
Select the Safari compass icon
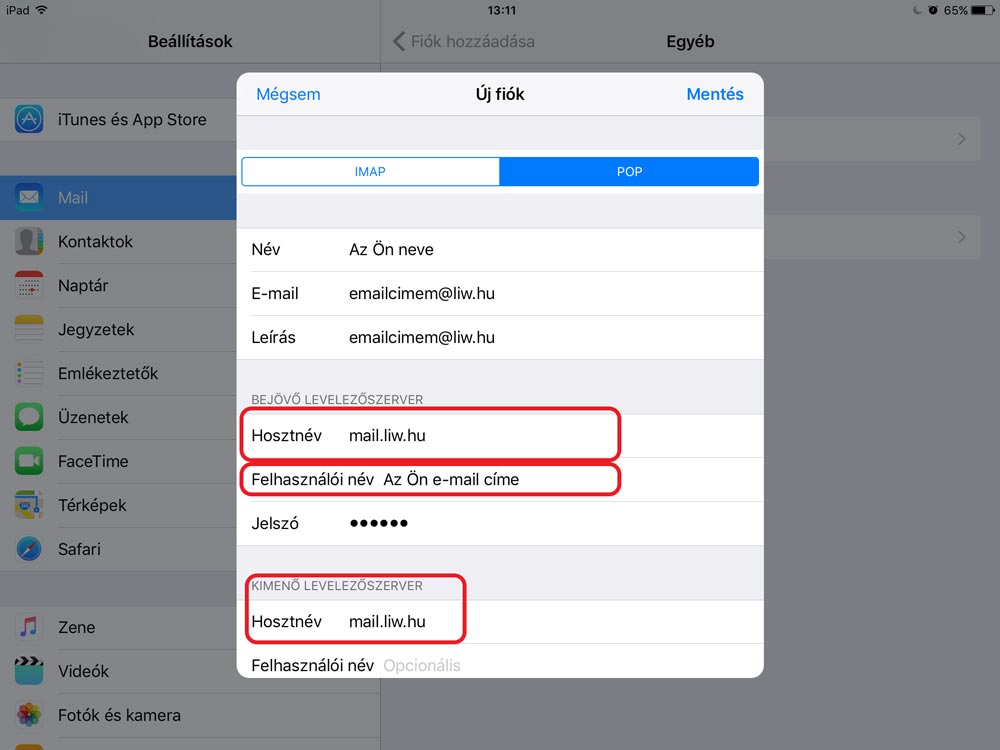point(29,550)
